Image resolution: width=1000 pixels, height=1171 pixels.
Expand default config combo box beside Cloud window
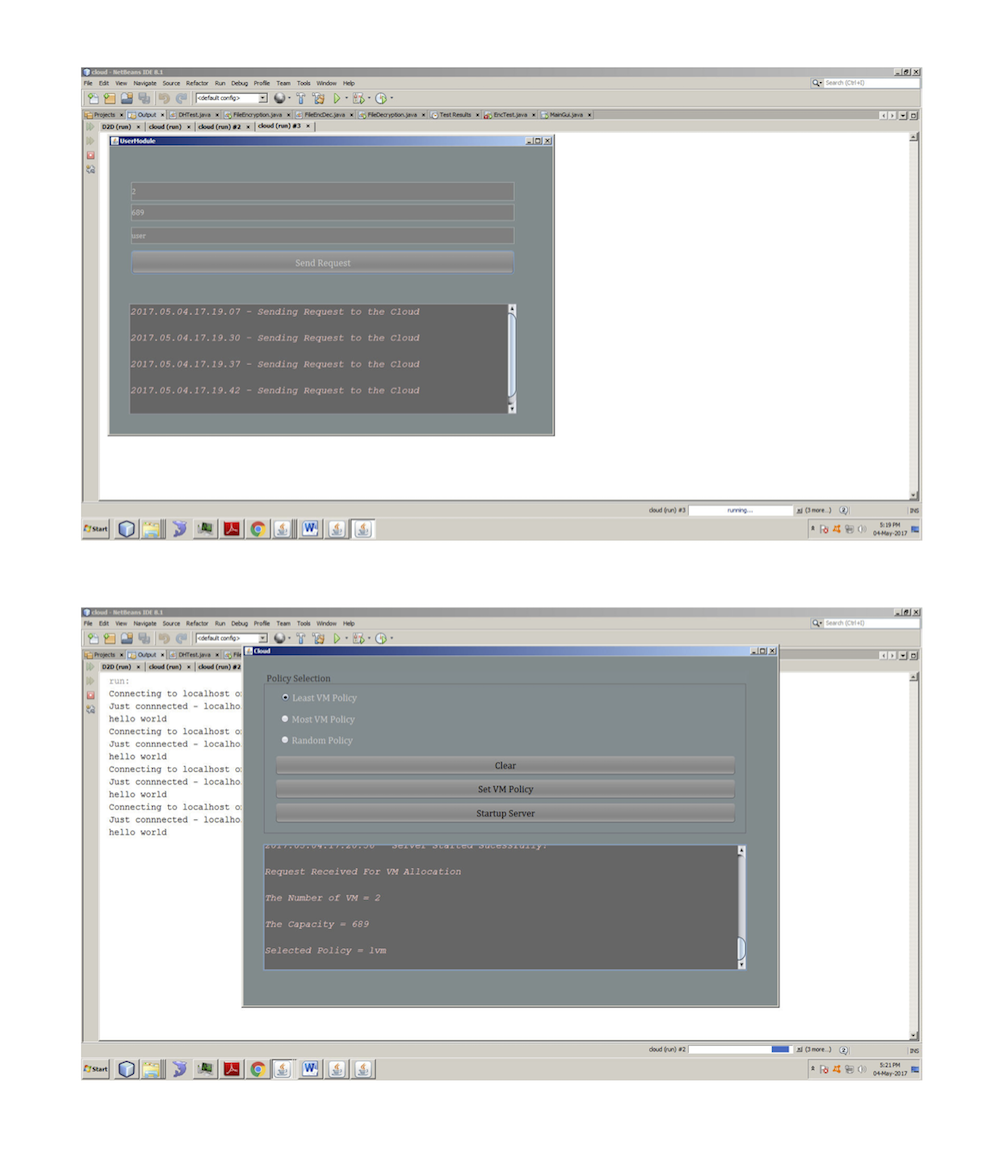(x=263, y=638)
